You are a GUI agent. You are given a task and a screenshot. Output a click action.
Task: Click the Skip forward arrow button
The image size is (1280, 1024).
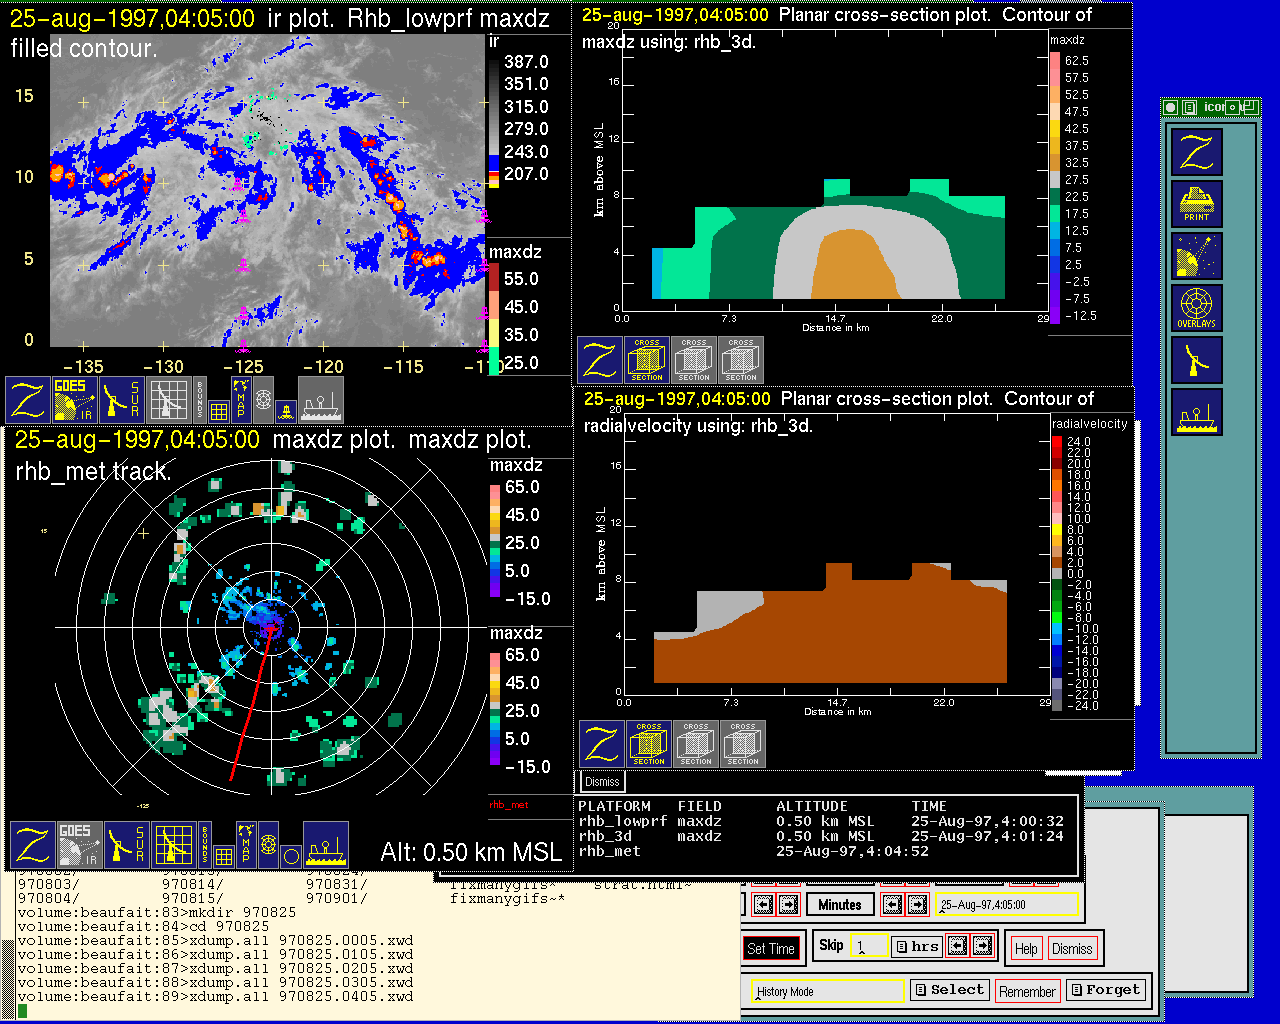pyautogui.click(x=983, y=946)
